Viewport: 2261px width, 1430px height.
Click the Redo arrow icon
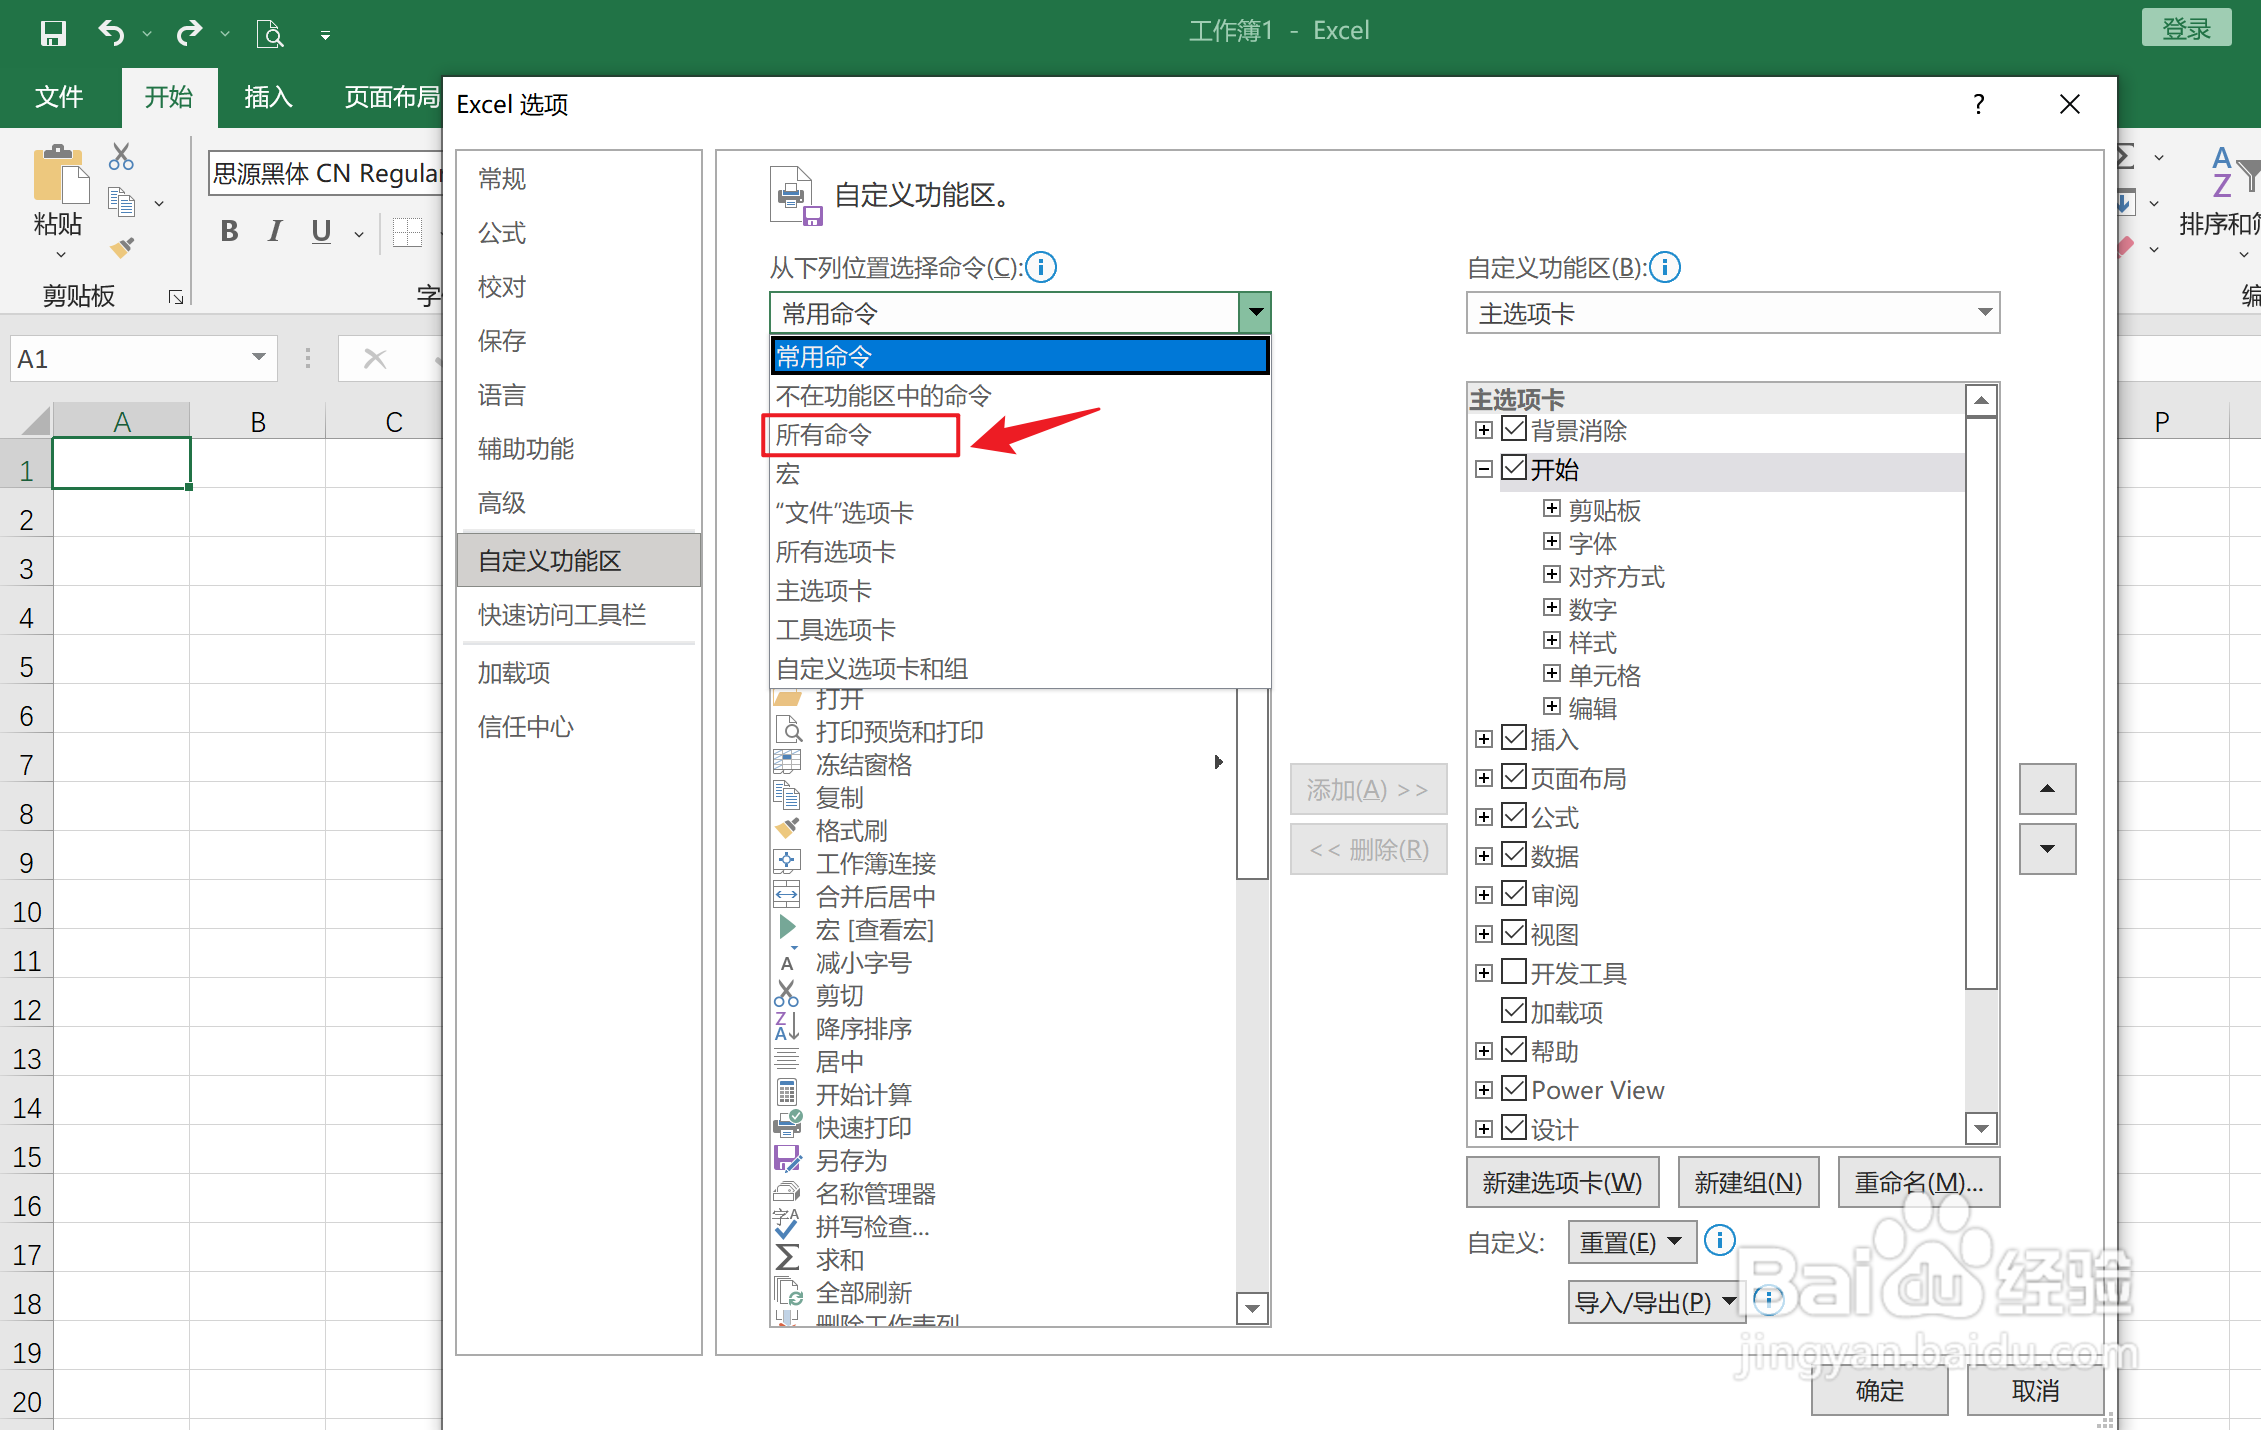pos(188,33)
